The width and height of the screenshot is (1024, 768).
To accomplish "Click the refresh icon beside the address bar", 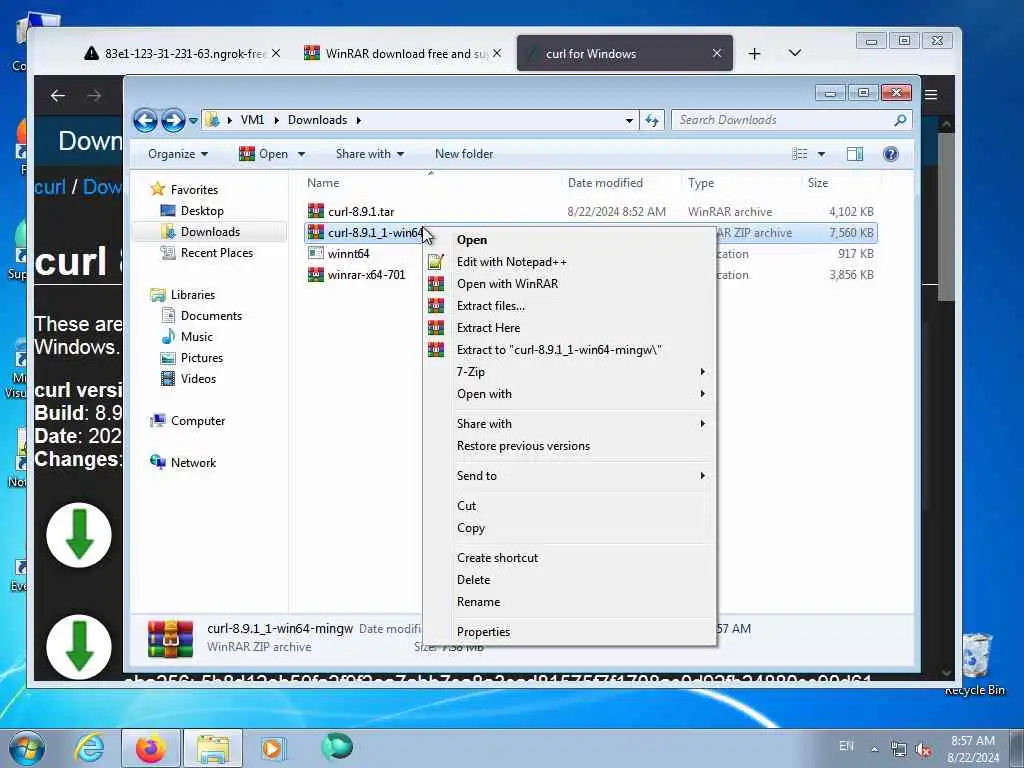I will click(652, 120).
